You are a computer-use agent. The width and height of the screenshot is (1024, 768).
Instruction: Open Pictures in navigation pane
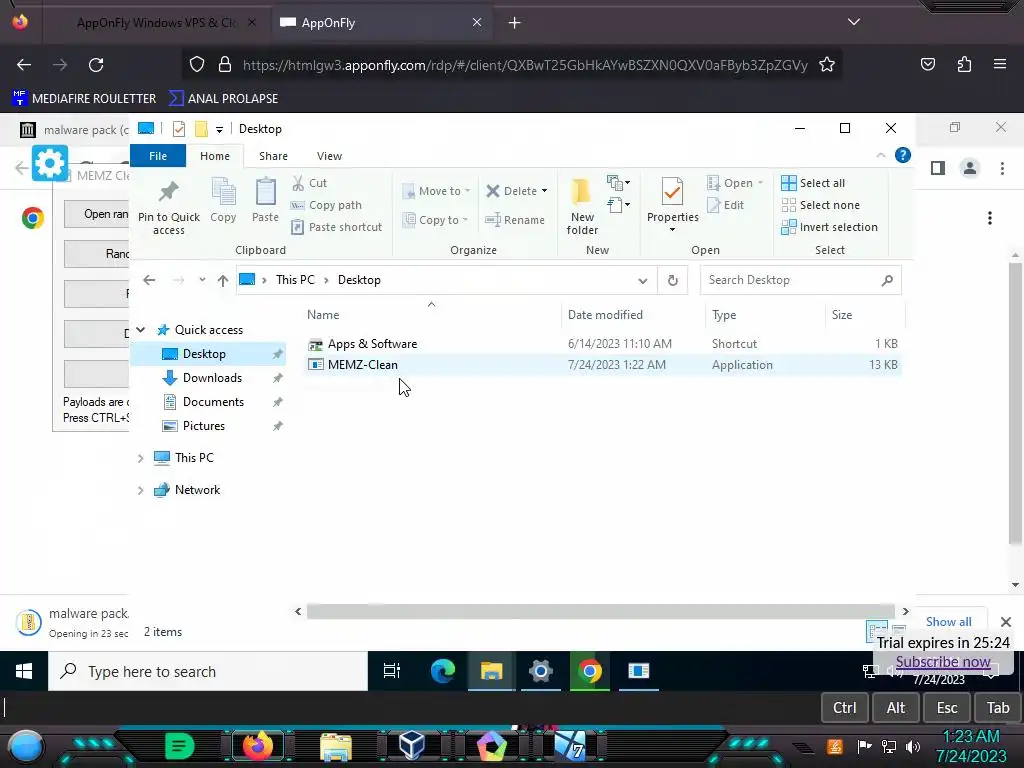(x=204, y=426)
